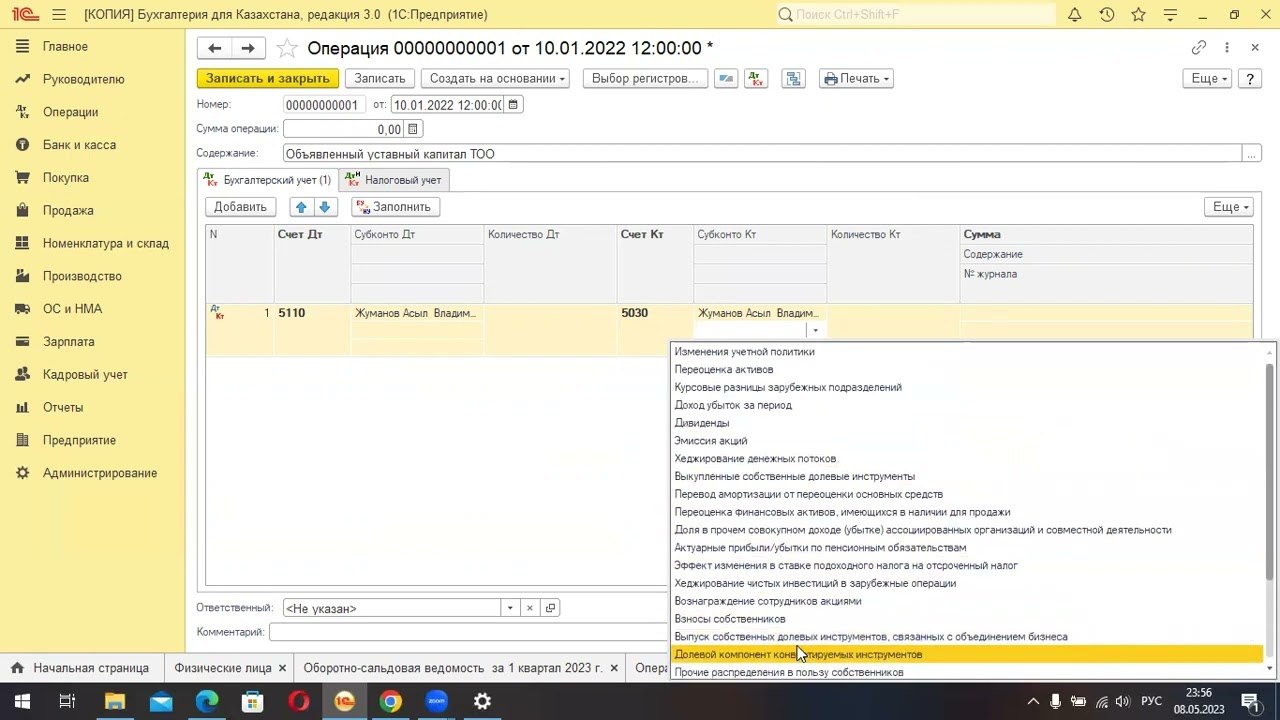Switch to Налоговый учет tab
The width and height of the screenshot is (1280, 720).
point(393,180)
